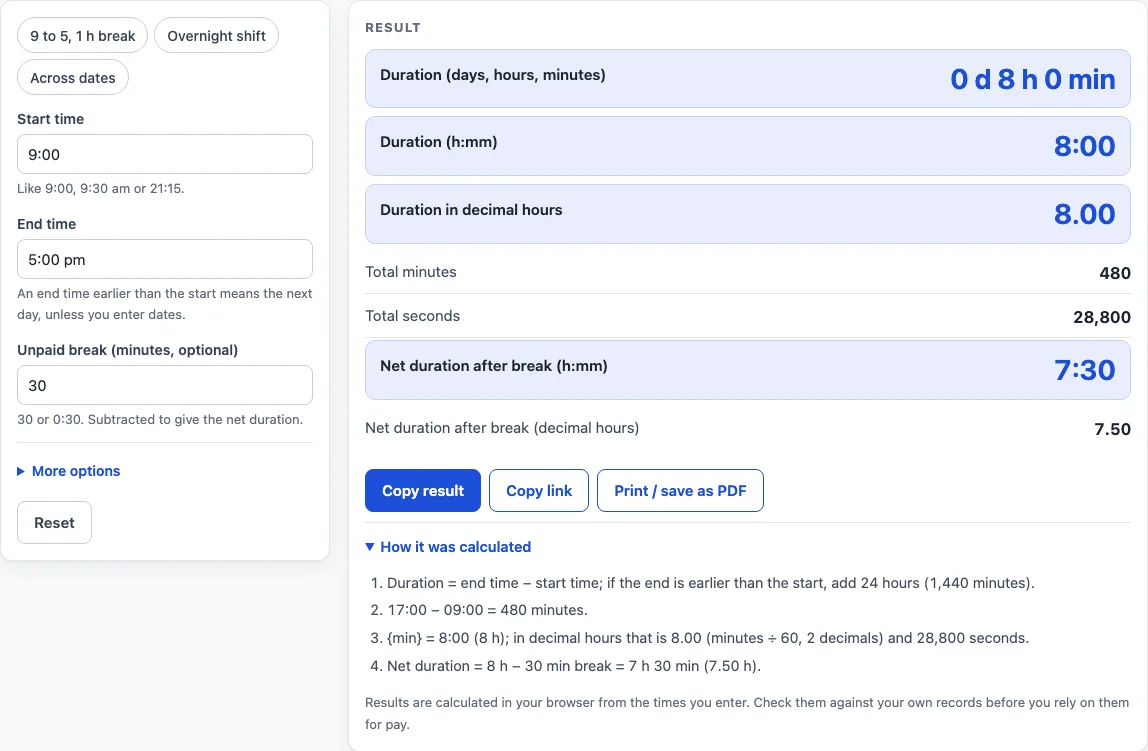Select the 7.50 net decimal hours value
This screenshot has height=751, width=1148.
point(1112,429)
